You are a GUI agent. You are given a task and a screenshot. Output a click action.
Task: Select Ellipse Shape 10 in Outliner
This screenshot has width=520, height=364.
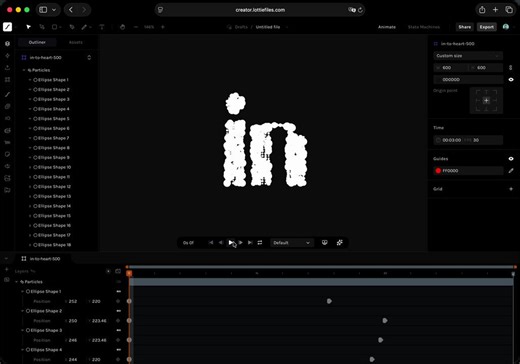tap(52, 167)
